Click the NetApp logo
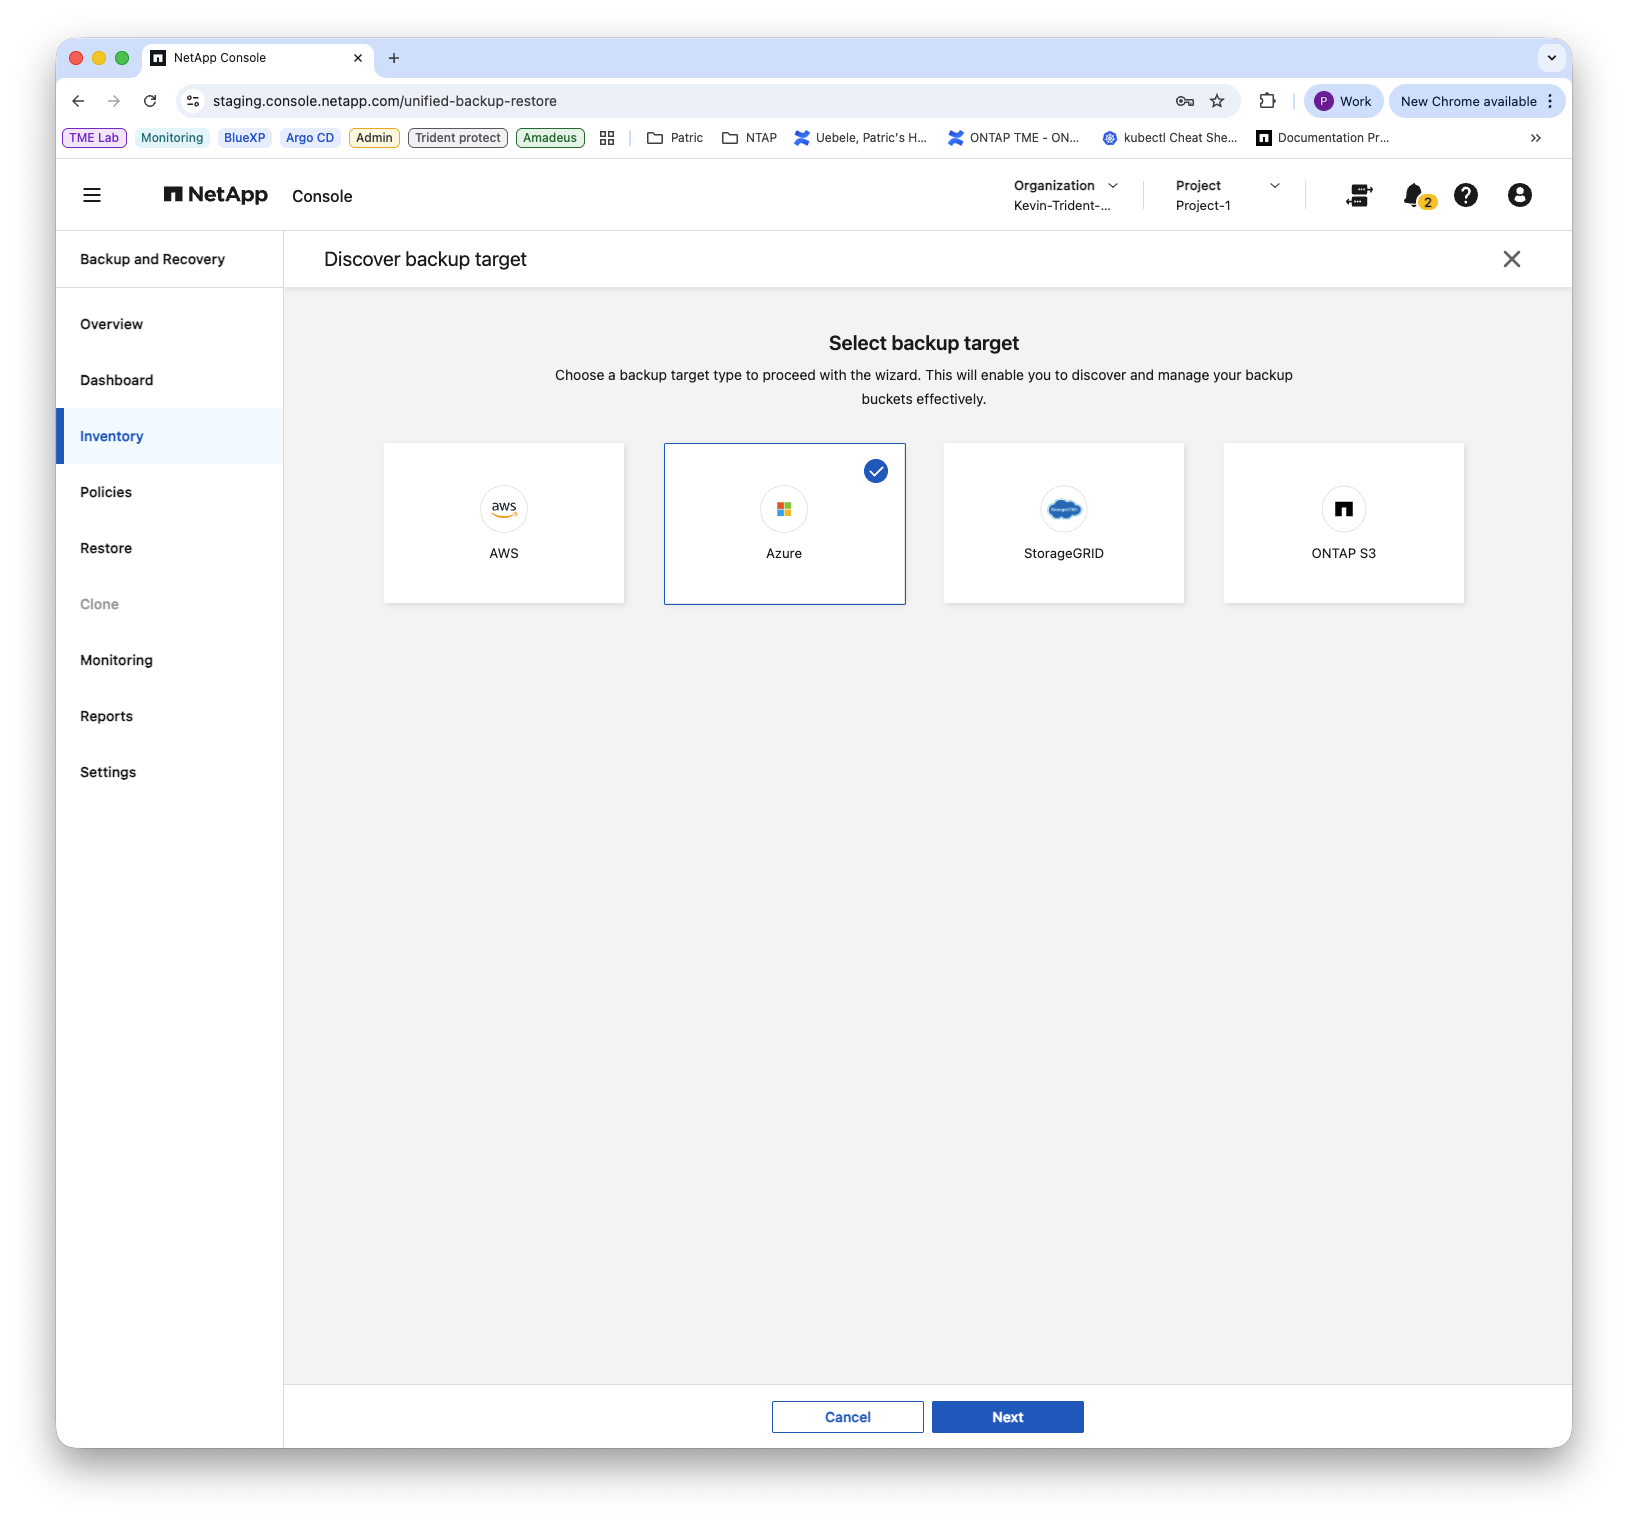Viewport: 1628px width, 1522px height. coord(216,195)
